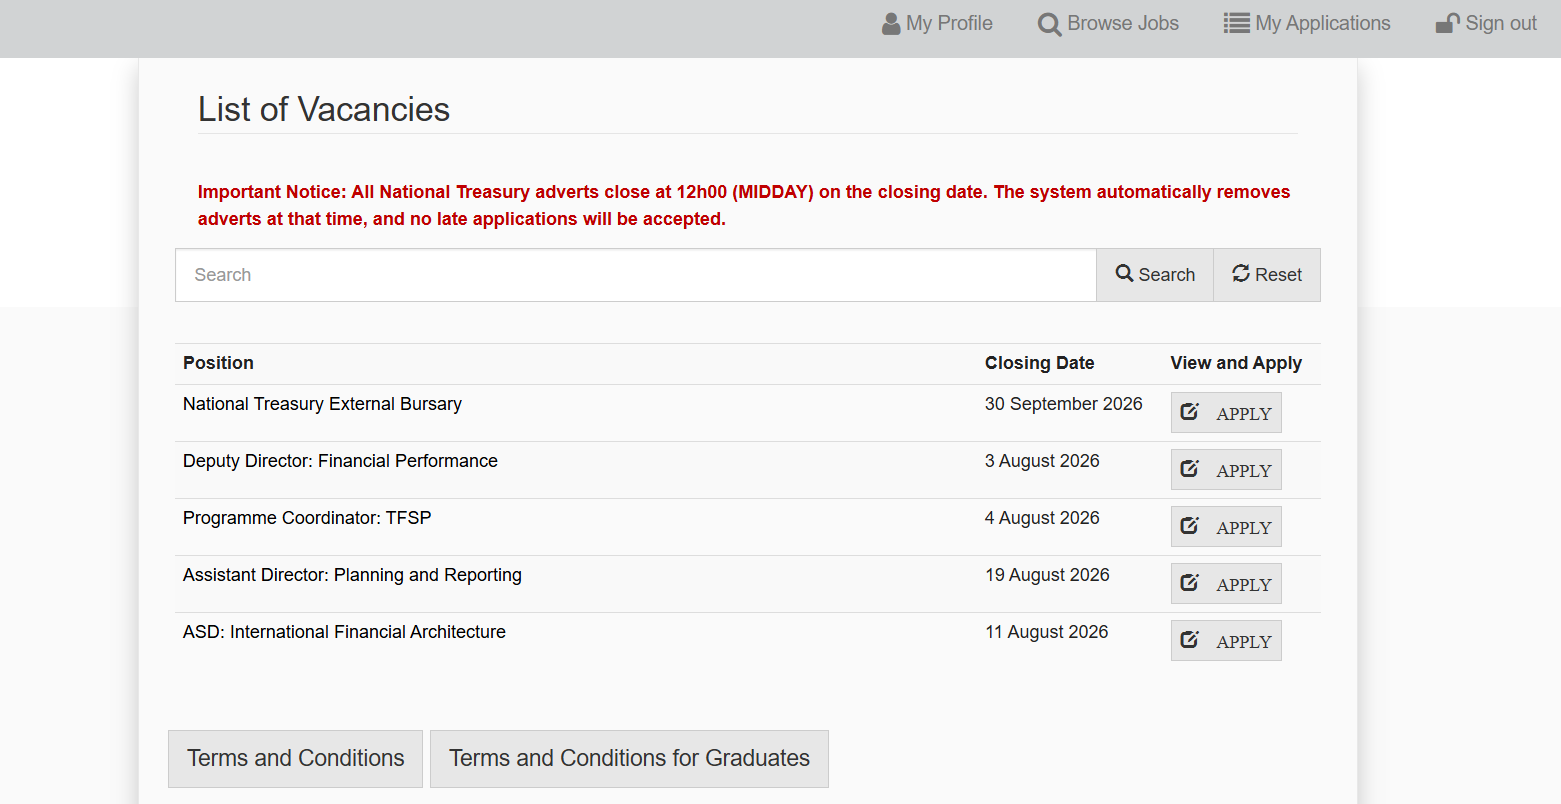This screenshot has width=1561, height=804.
Task: Click the Browse Jobs magnifier icon
Action: [x=1049, y=25]
